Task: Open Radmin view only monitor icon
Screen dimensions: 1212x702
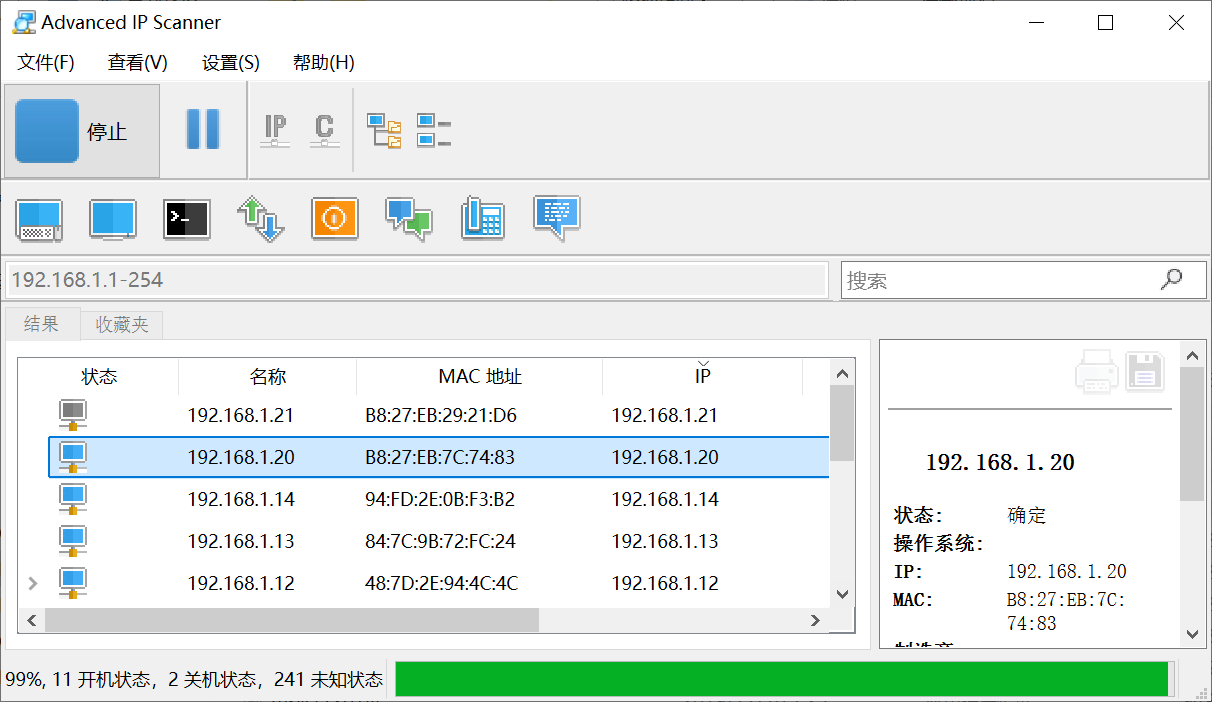Action: click(113, 219)
